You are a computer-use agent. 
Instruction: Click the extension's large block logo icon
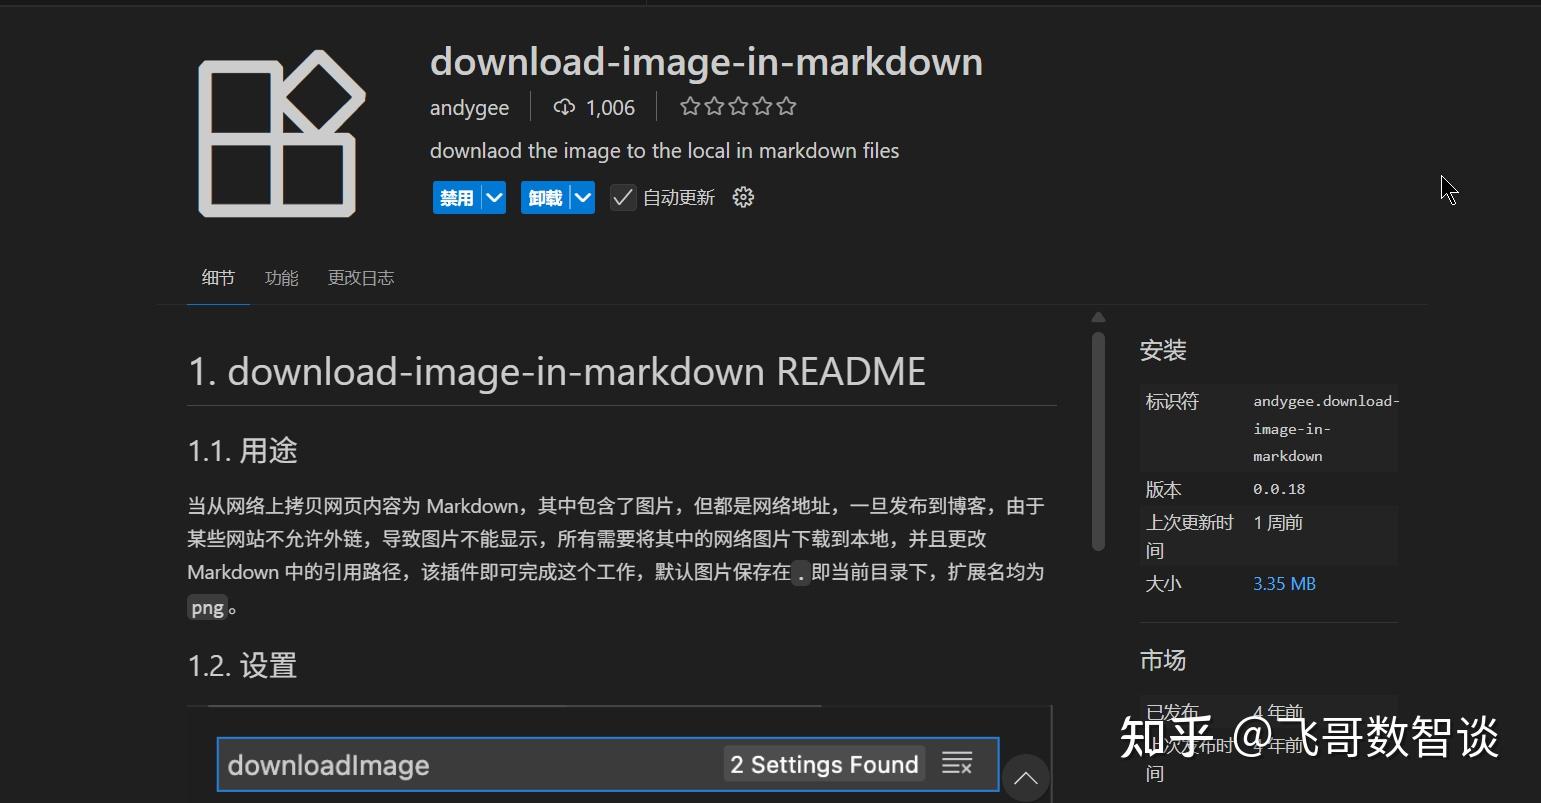[282, 133]
